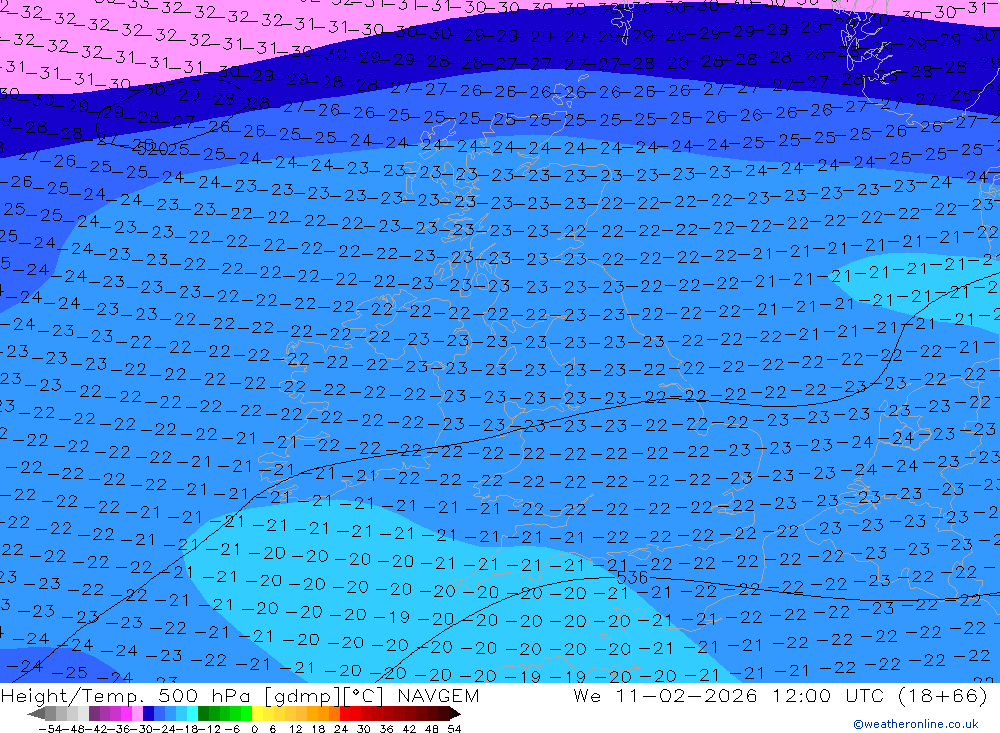The height and width of the screenshot is (733, 1000).
Task: Click the "[gdmp]" unit label
Action: [302, 696]
